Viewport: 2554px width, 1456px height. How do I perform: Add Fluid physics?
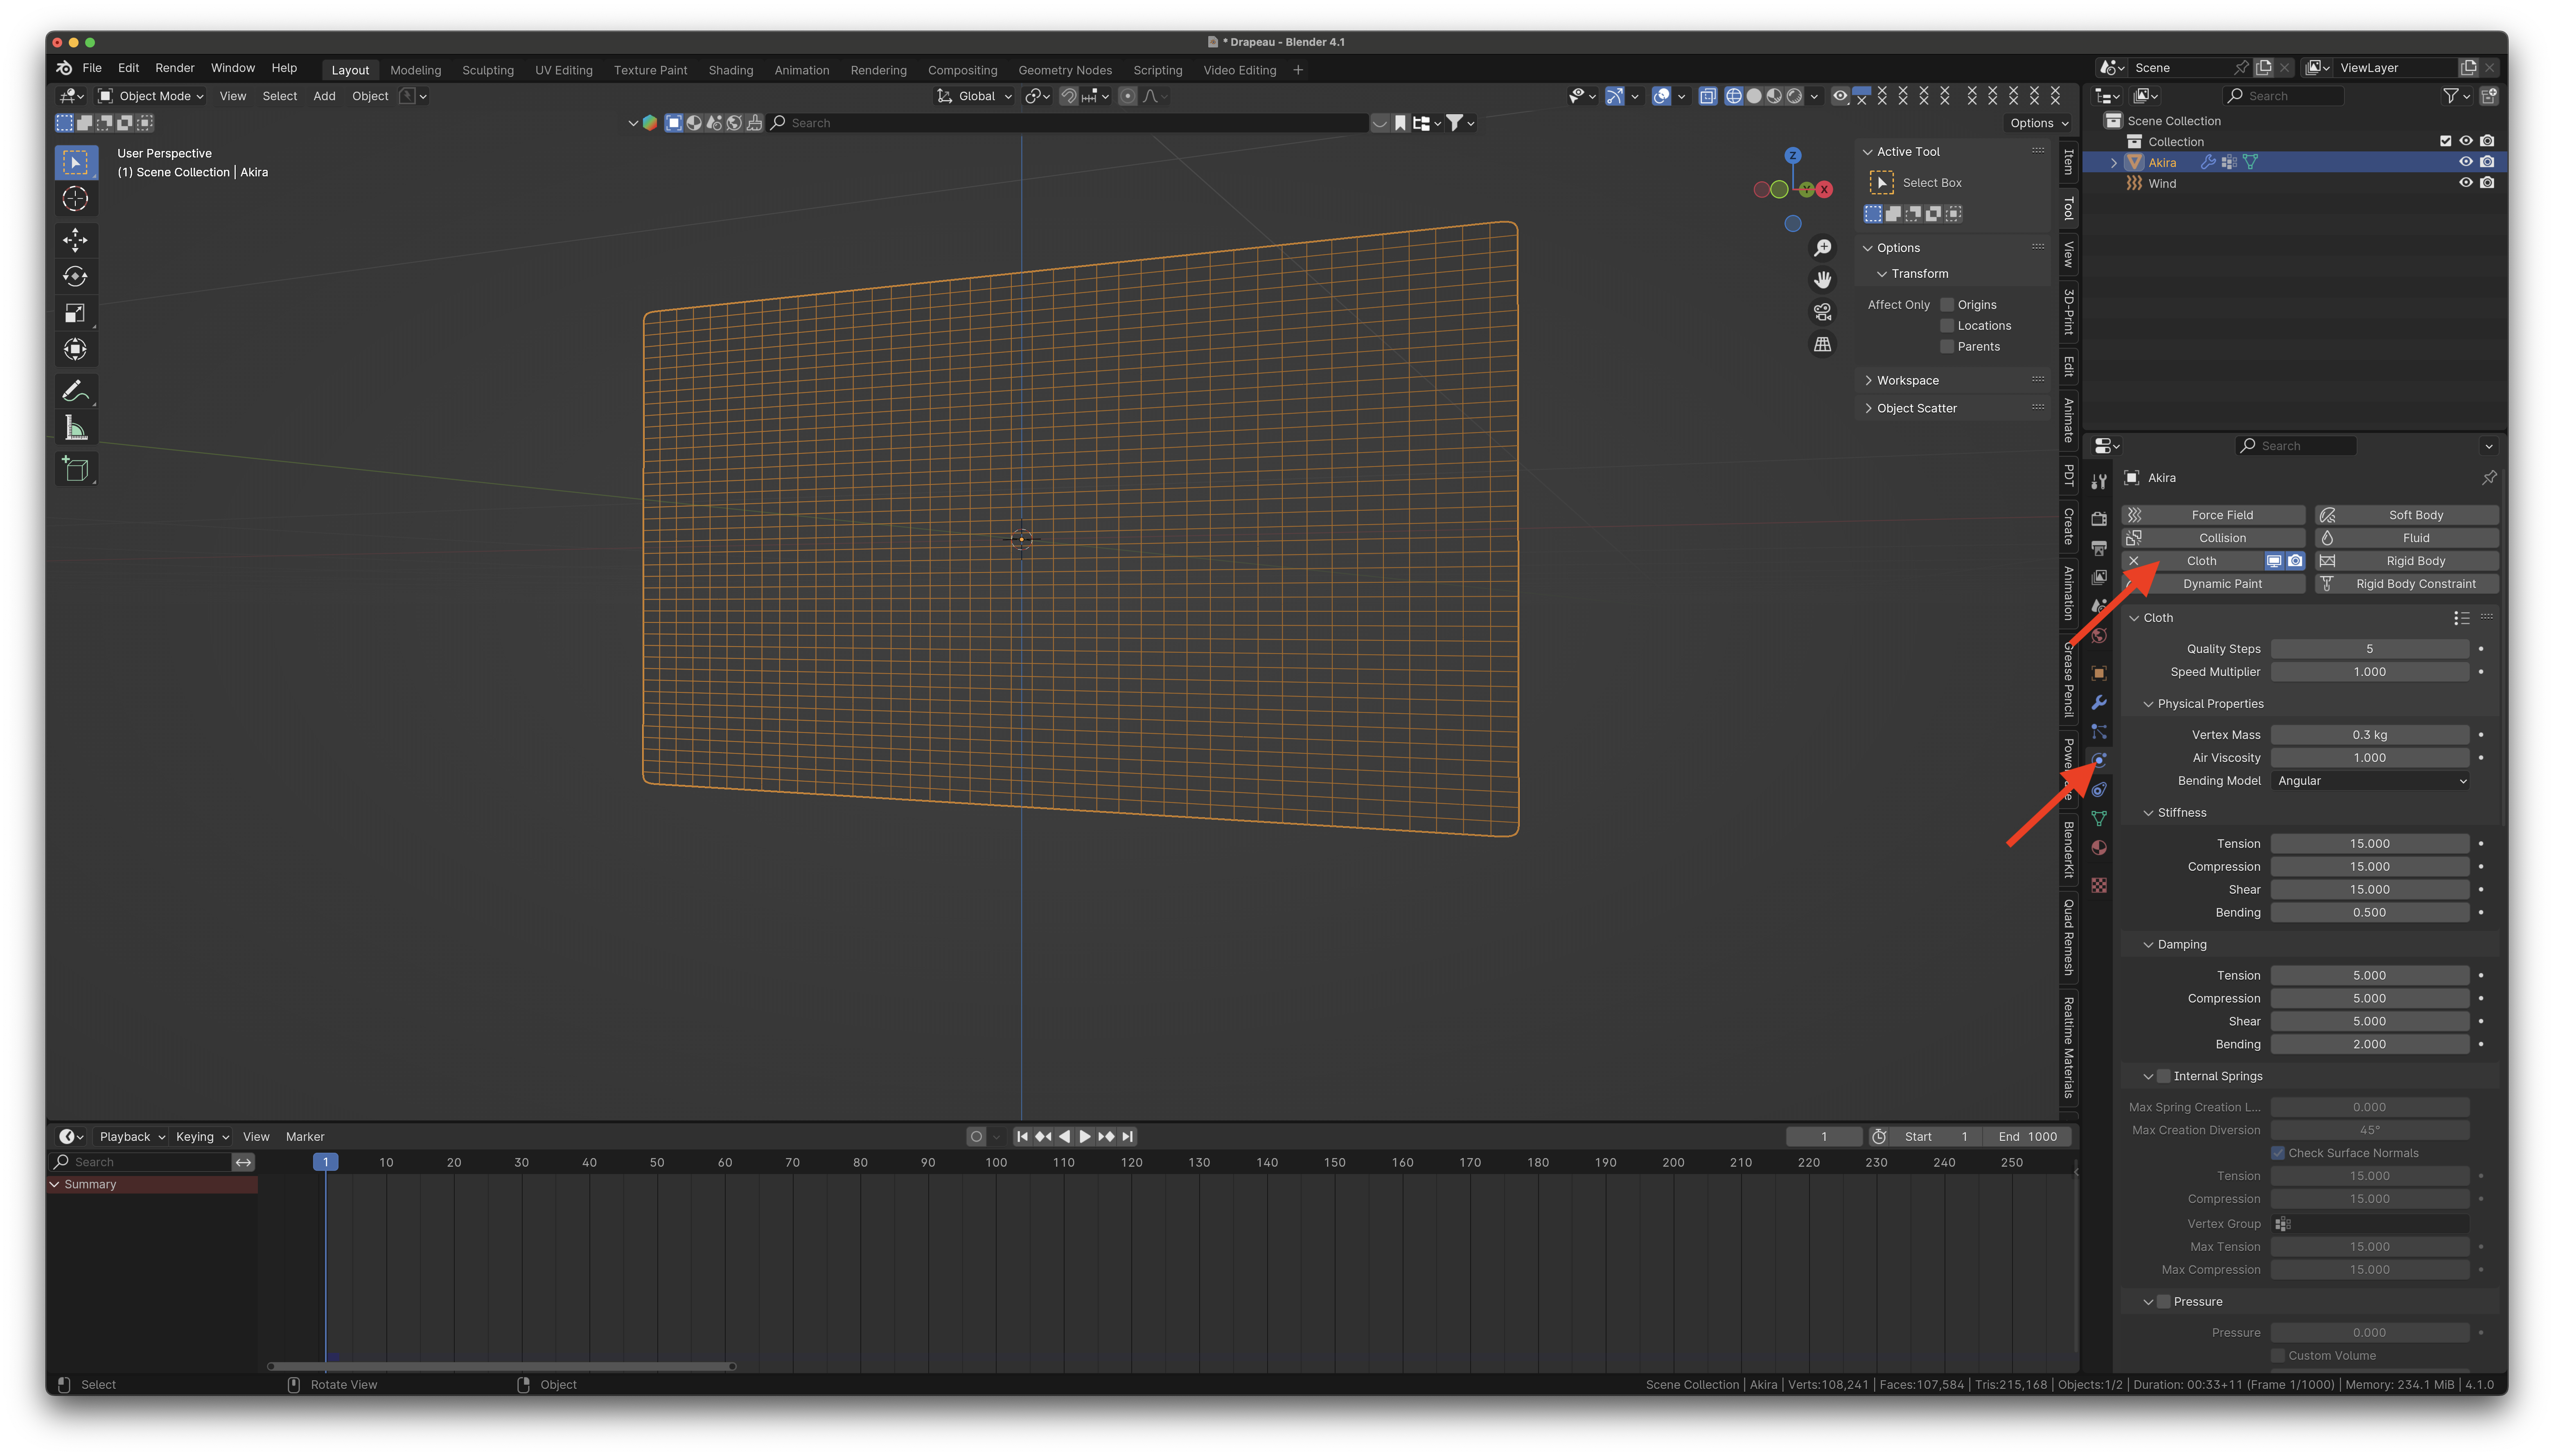(x=2408, y=538)
